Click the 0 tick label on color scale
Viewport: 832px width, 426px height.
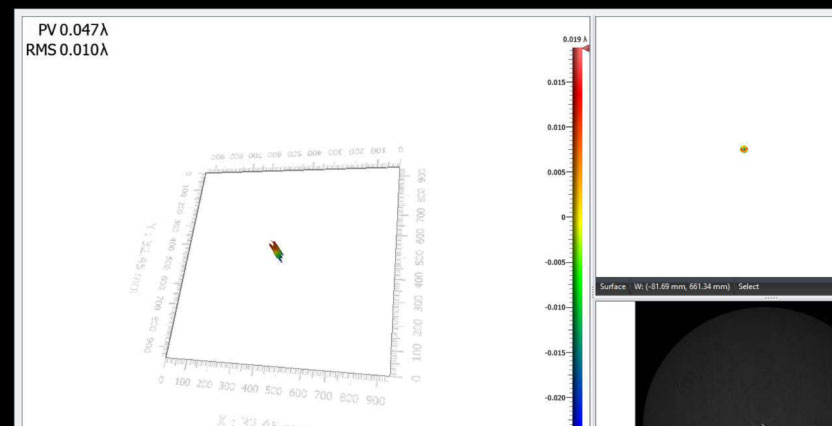pyautogui.click(x=564, y=217)
